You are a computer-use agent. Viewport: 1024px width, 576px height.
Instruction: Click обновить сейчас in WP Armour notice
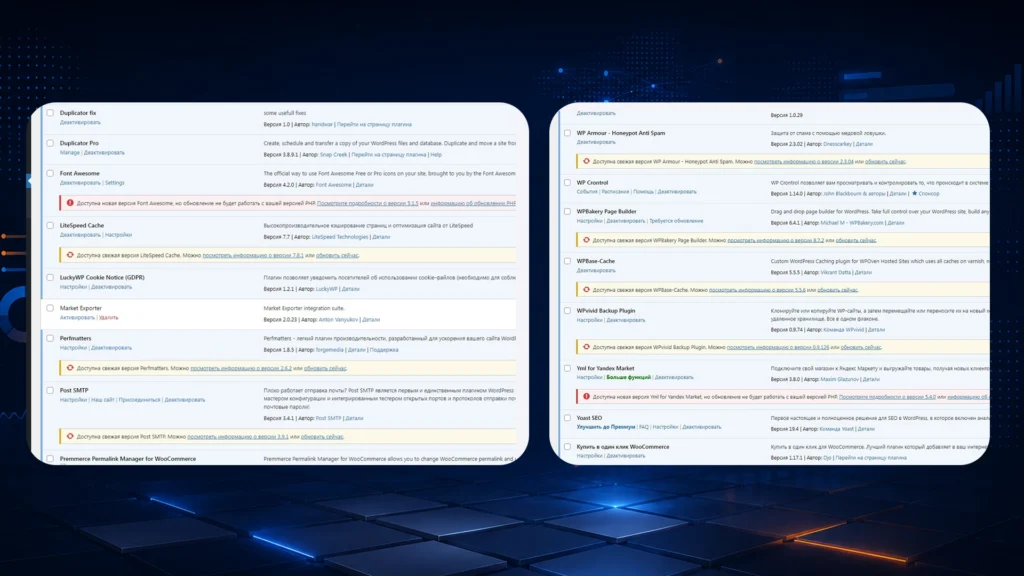886,161
